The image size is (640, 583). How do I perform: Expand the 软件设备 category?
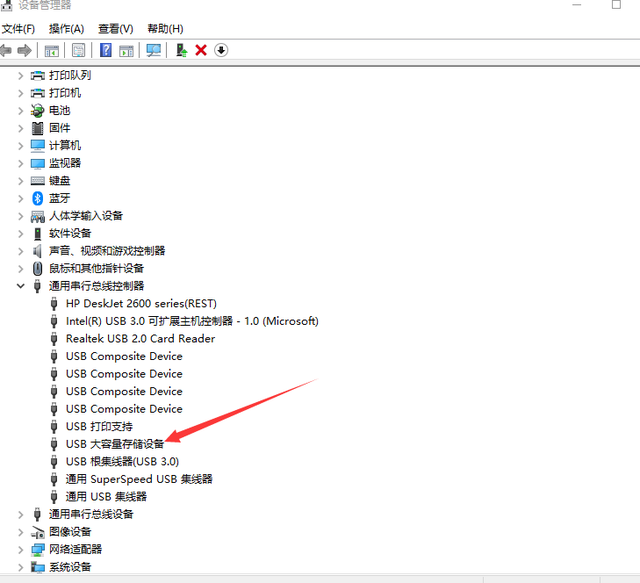20,234
